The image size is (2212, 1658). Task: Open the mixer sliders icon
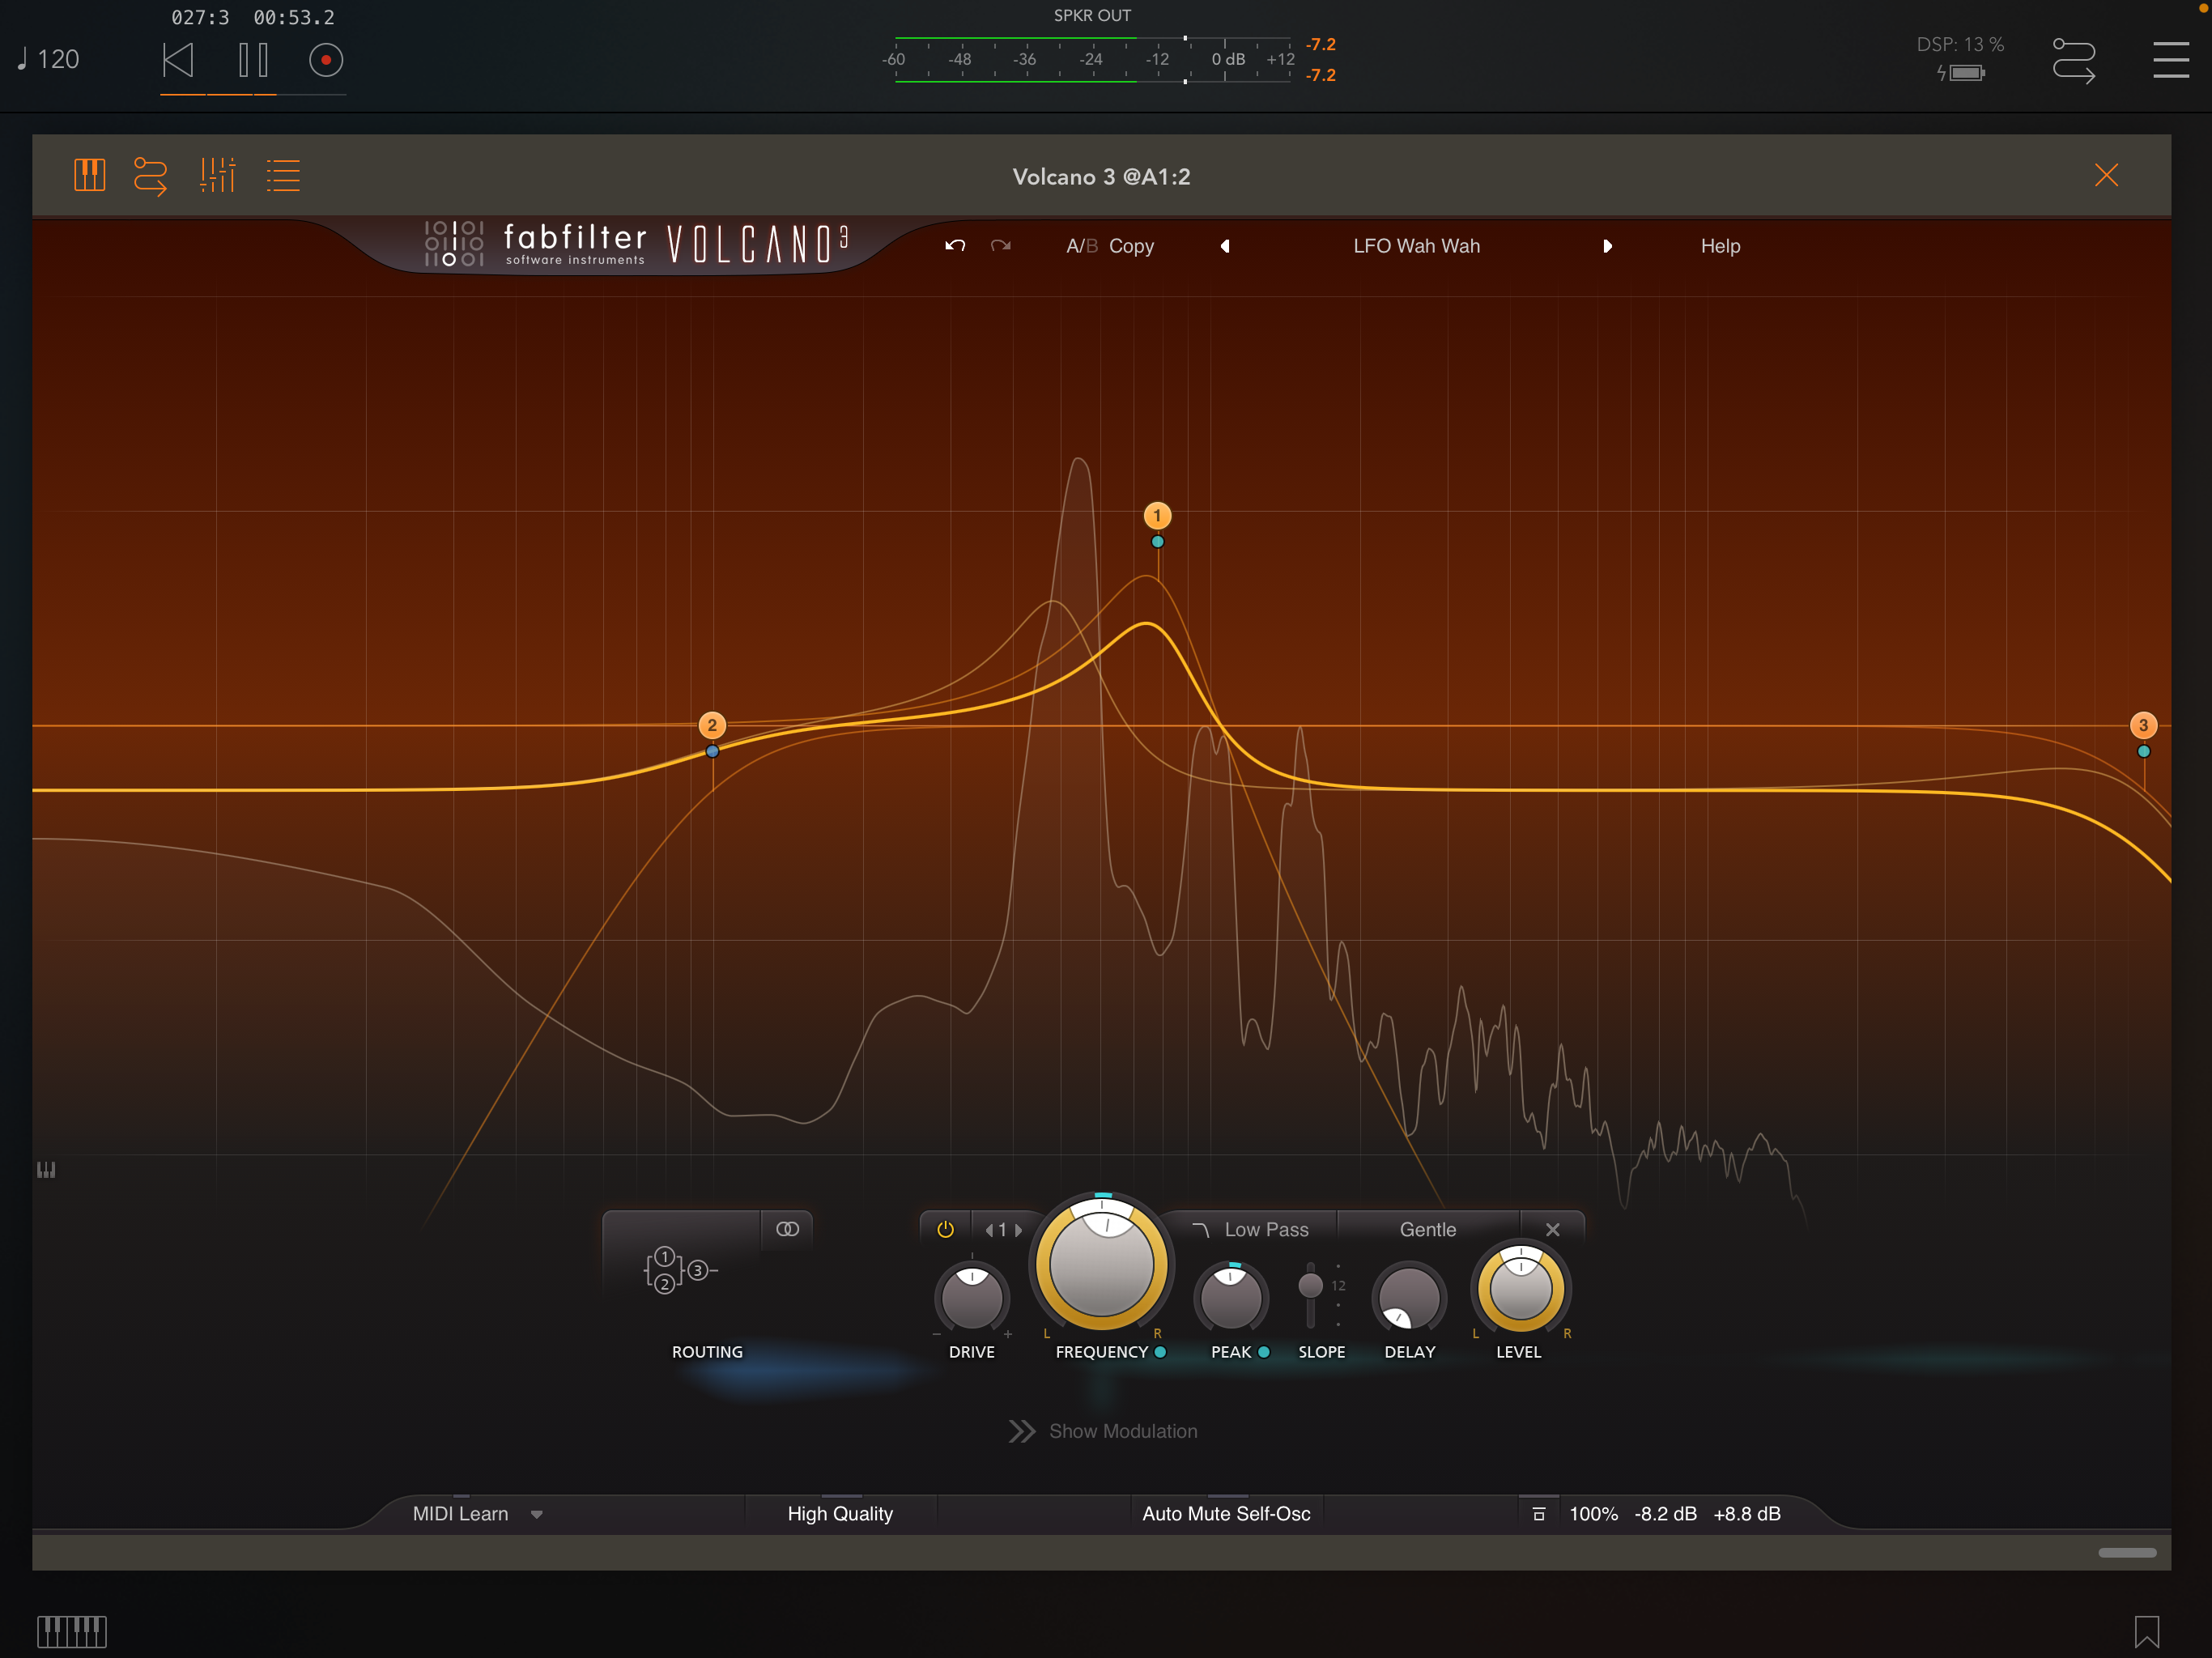click(x=217, y=175)
